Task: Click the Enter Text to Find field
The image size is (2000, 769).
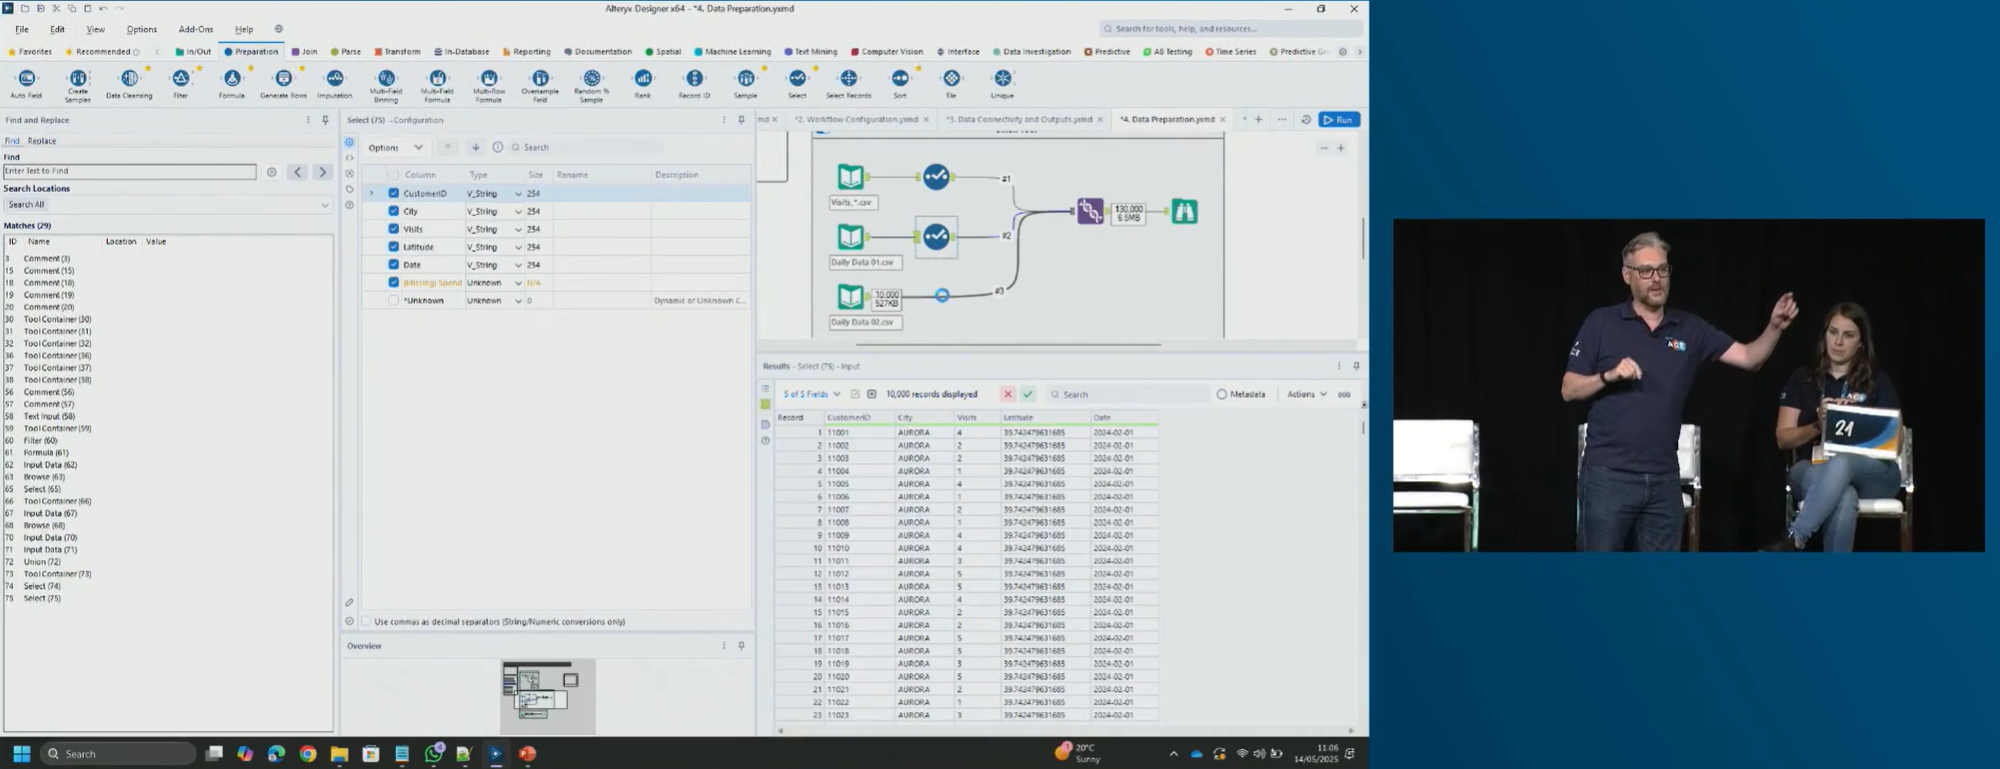Action: (x=130, y=171)
